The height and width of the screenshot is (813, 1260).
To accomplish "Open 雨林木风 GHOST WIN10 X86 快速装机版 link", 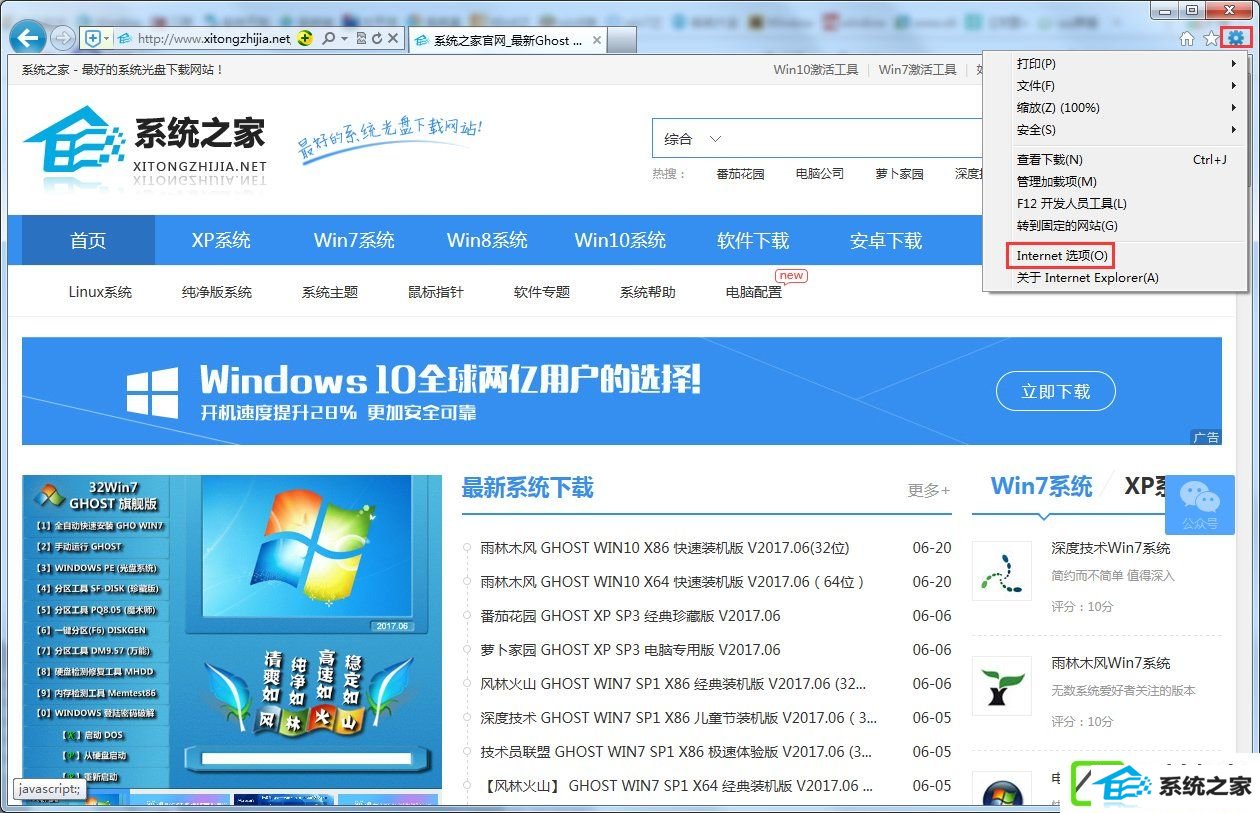I will 665,548.
